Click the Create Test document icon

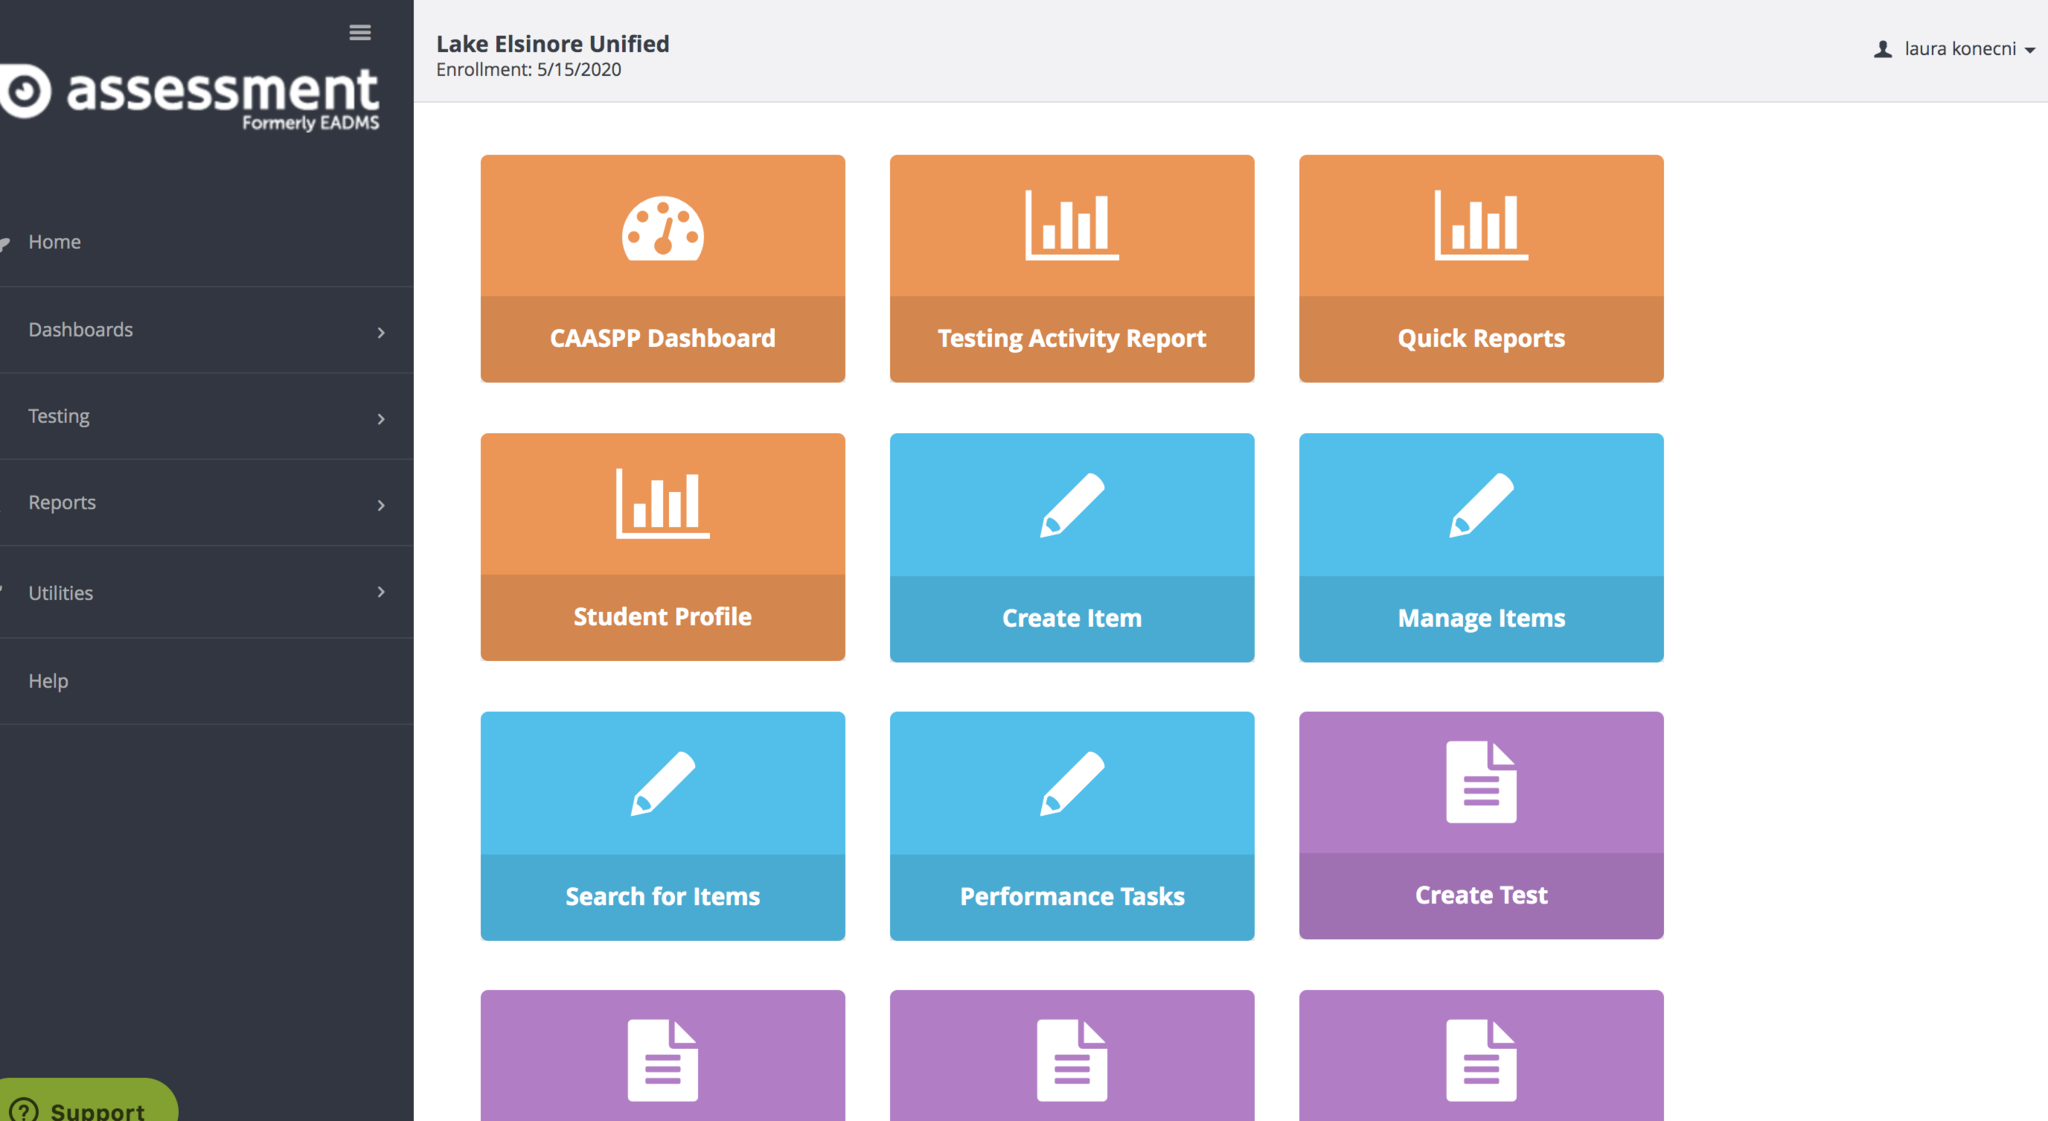tap(1480, 782)
